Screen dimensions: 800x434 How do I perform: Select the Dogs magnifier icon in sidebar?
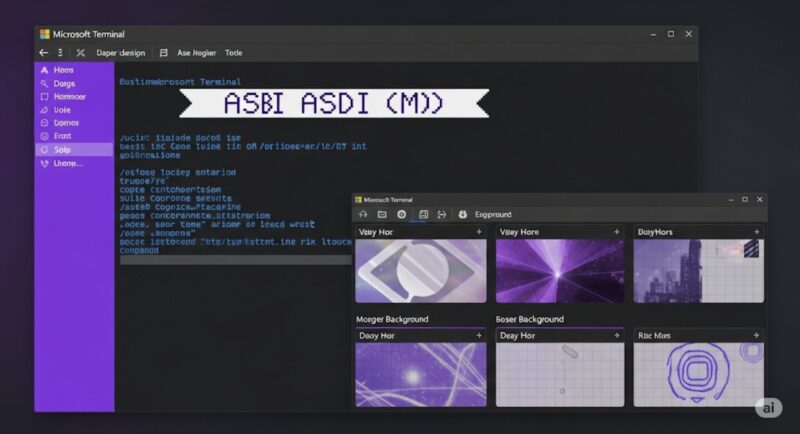(44, 83)
